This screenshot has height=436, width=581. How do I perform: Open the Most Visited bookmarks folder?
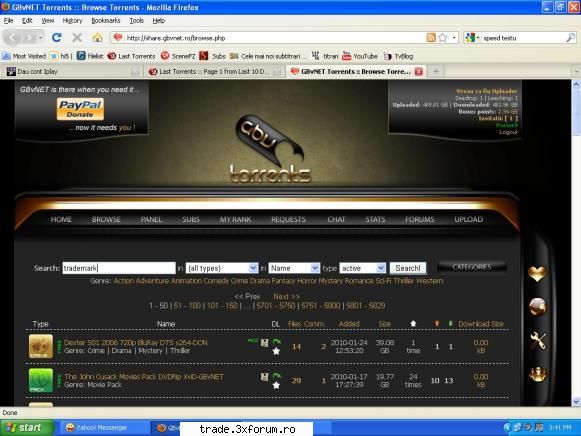pos(24,56)
